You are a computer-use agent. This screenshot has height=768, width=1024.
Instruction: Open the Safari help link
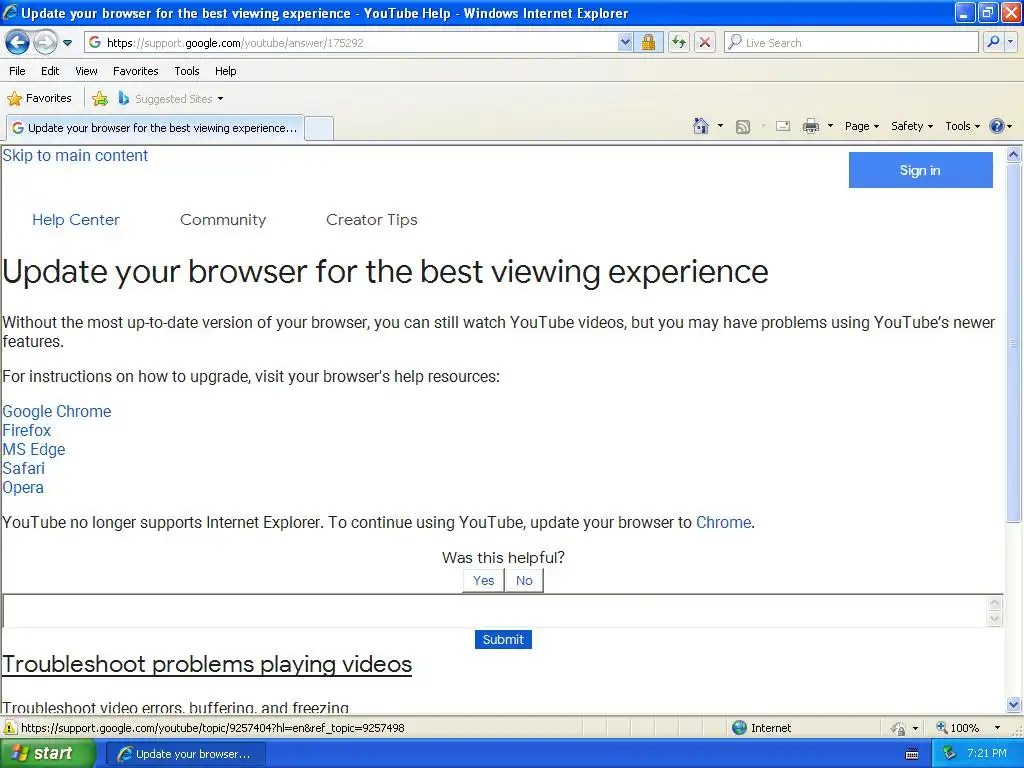click(24, 468)
